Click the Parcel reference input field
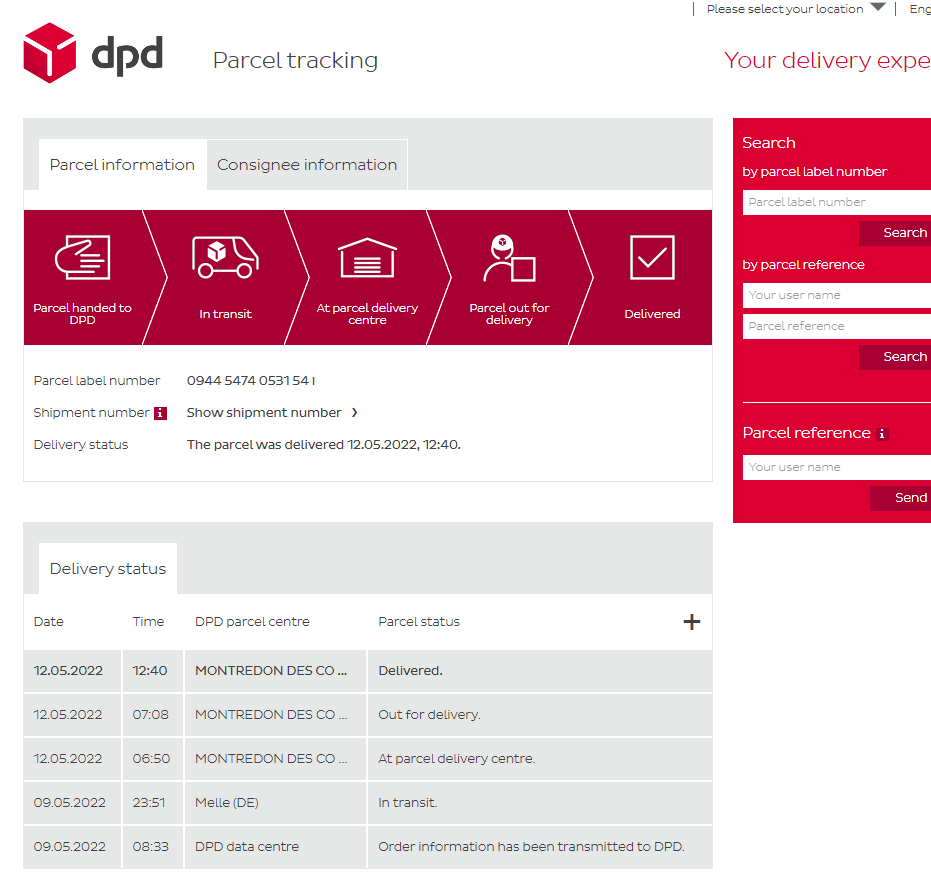Image resolution: width=931 pixels, height=877 pixels. (x=837, y=326)
